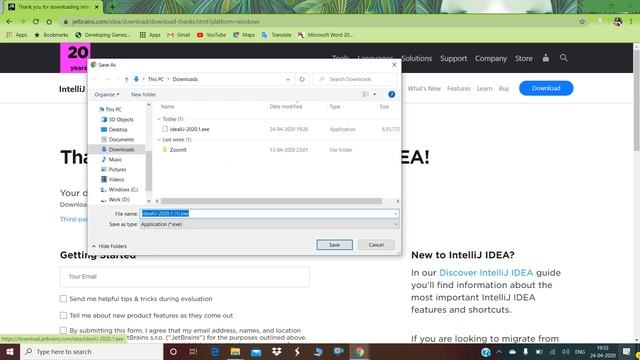This screenshot has width=640, height=360.
Task: Open Chrome's three-dot menu
Action: point(631,22)
